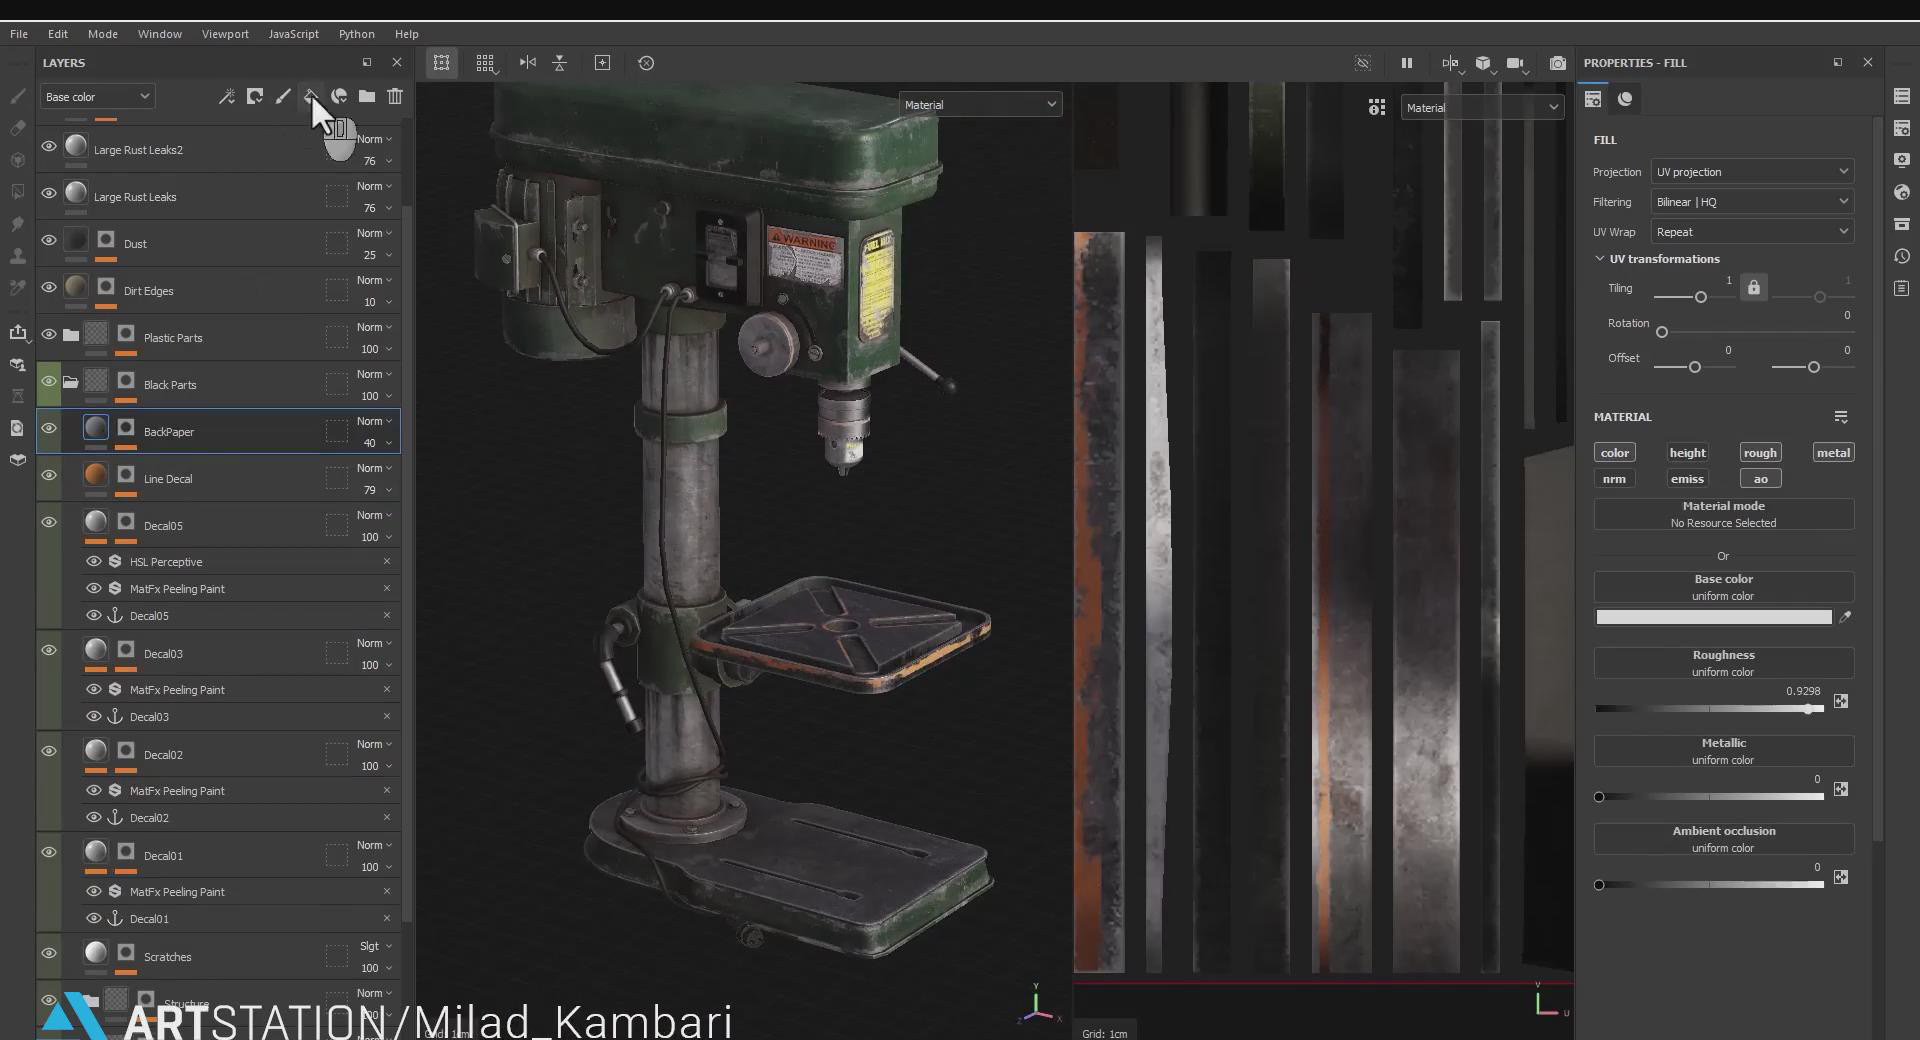
Task: Open the 2D view Material dropdown
Action: pyautogui.click(x=1482, y=107)
